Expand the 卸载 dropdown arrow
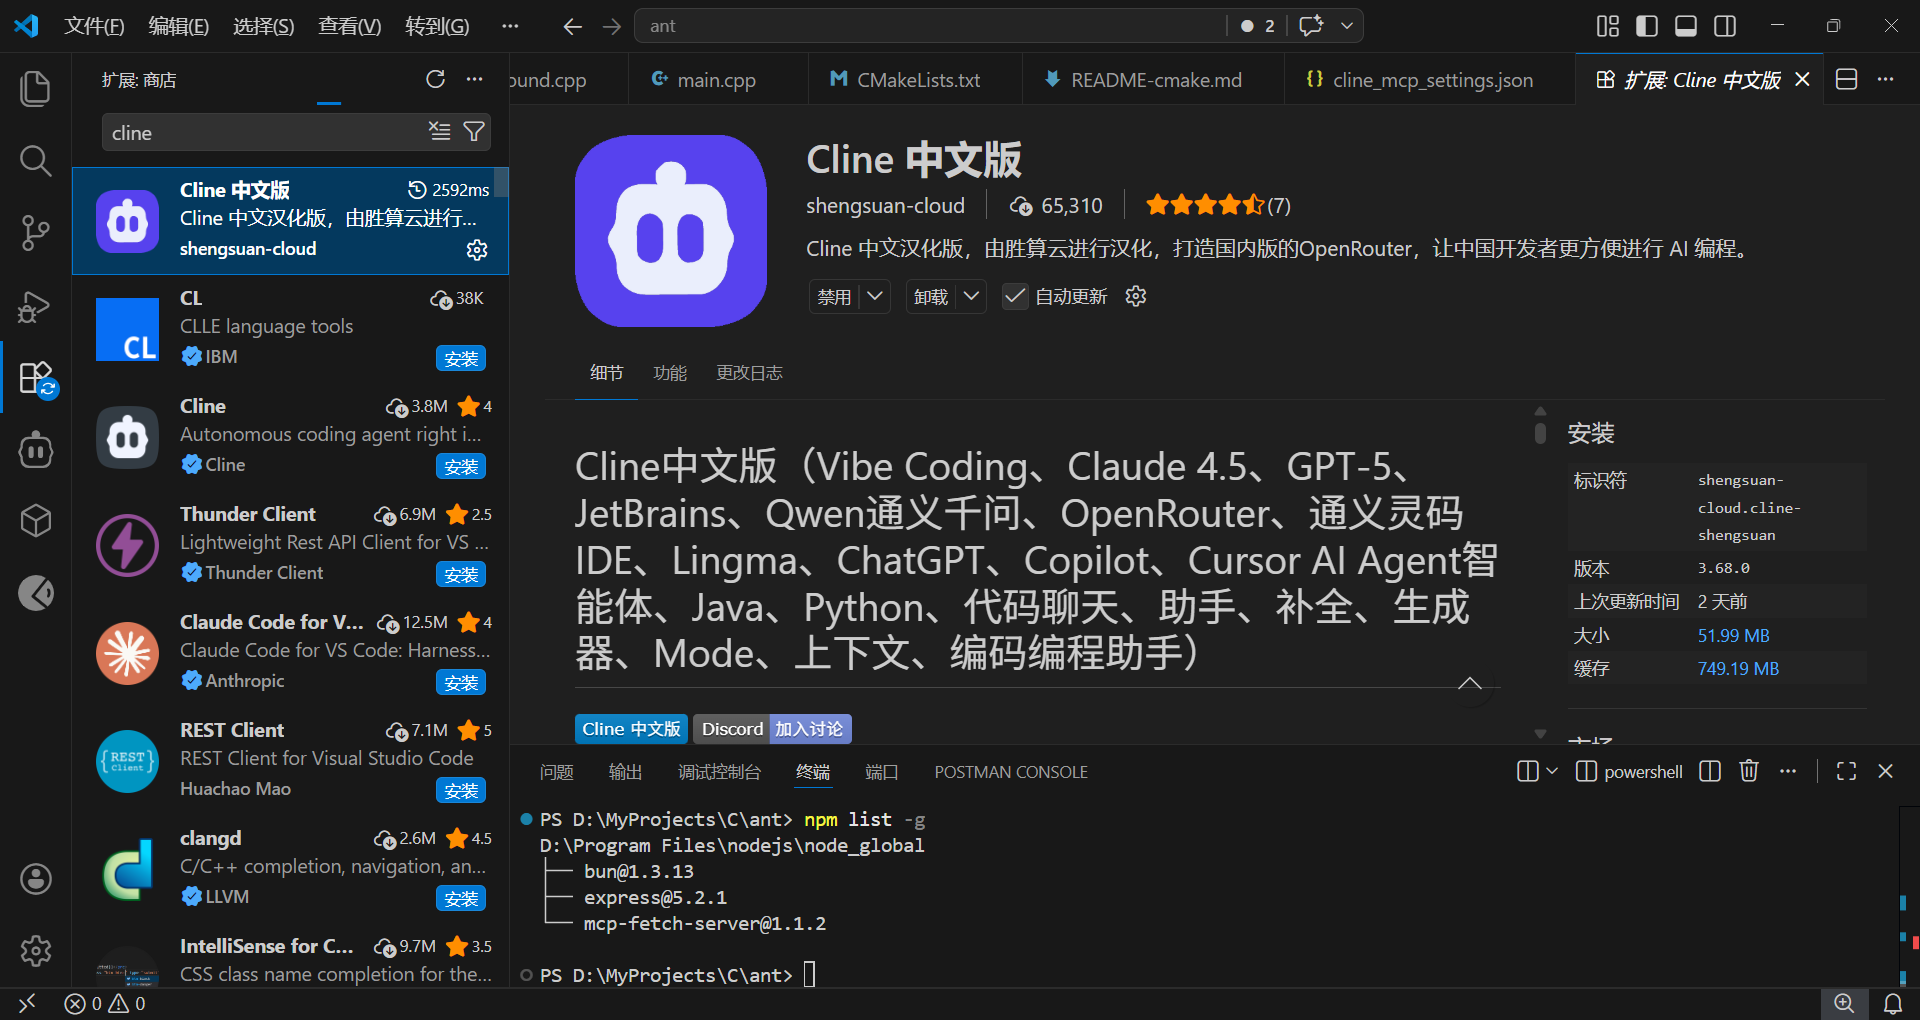The width and height of the screenshot is (1920, 1020). 972,296
